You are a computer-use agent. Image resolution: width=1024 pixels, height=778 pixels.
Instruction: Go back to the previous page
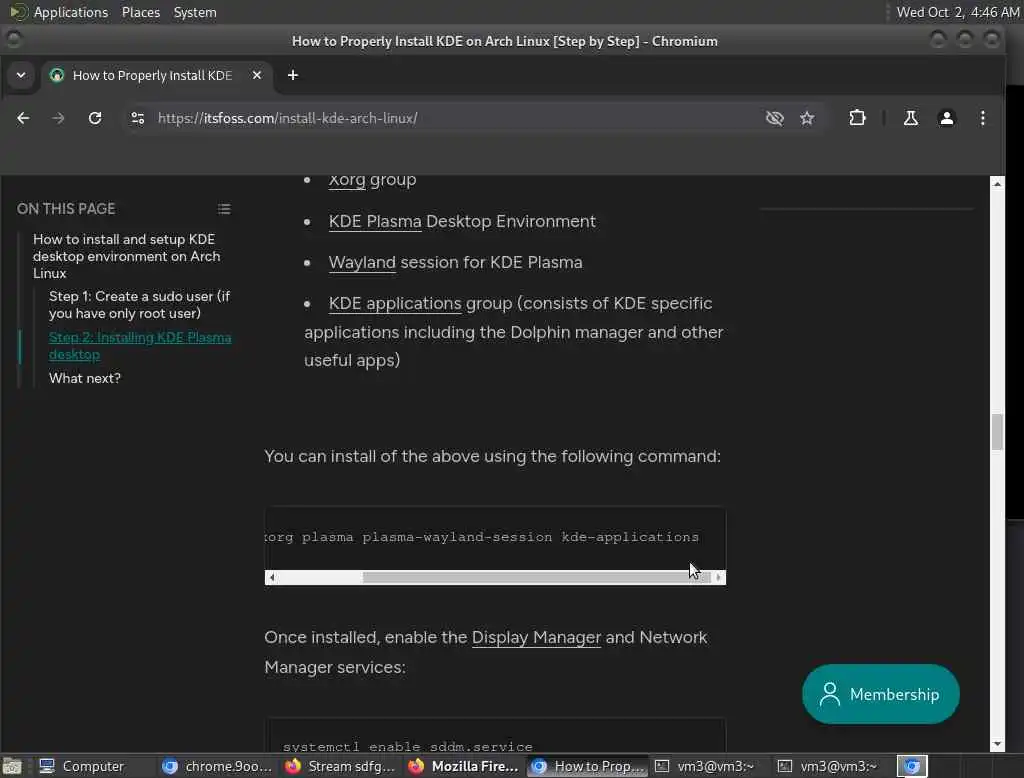pos(23,118)
